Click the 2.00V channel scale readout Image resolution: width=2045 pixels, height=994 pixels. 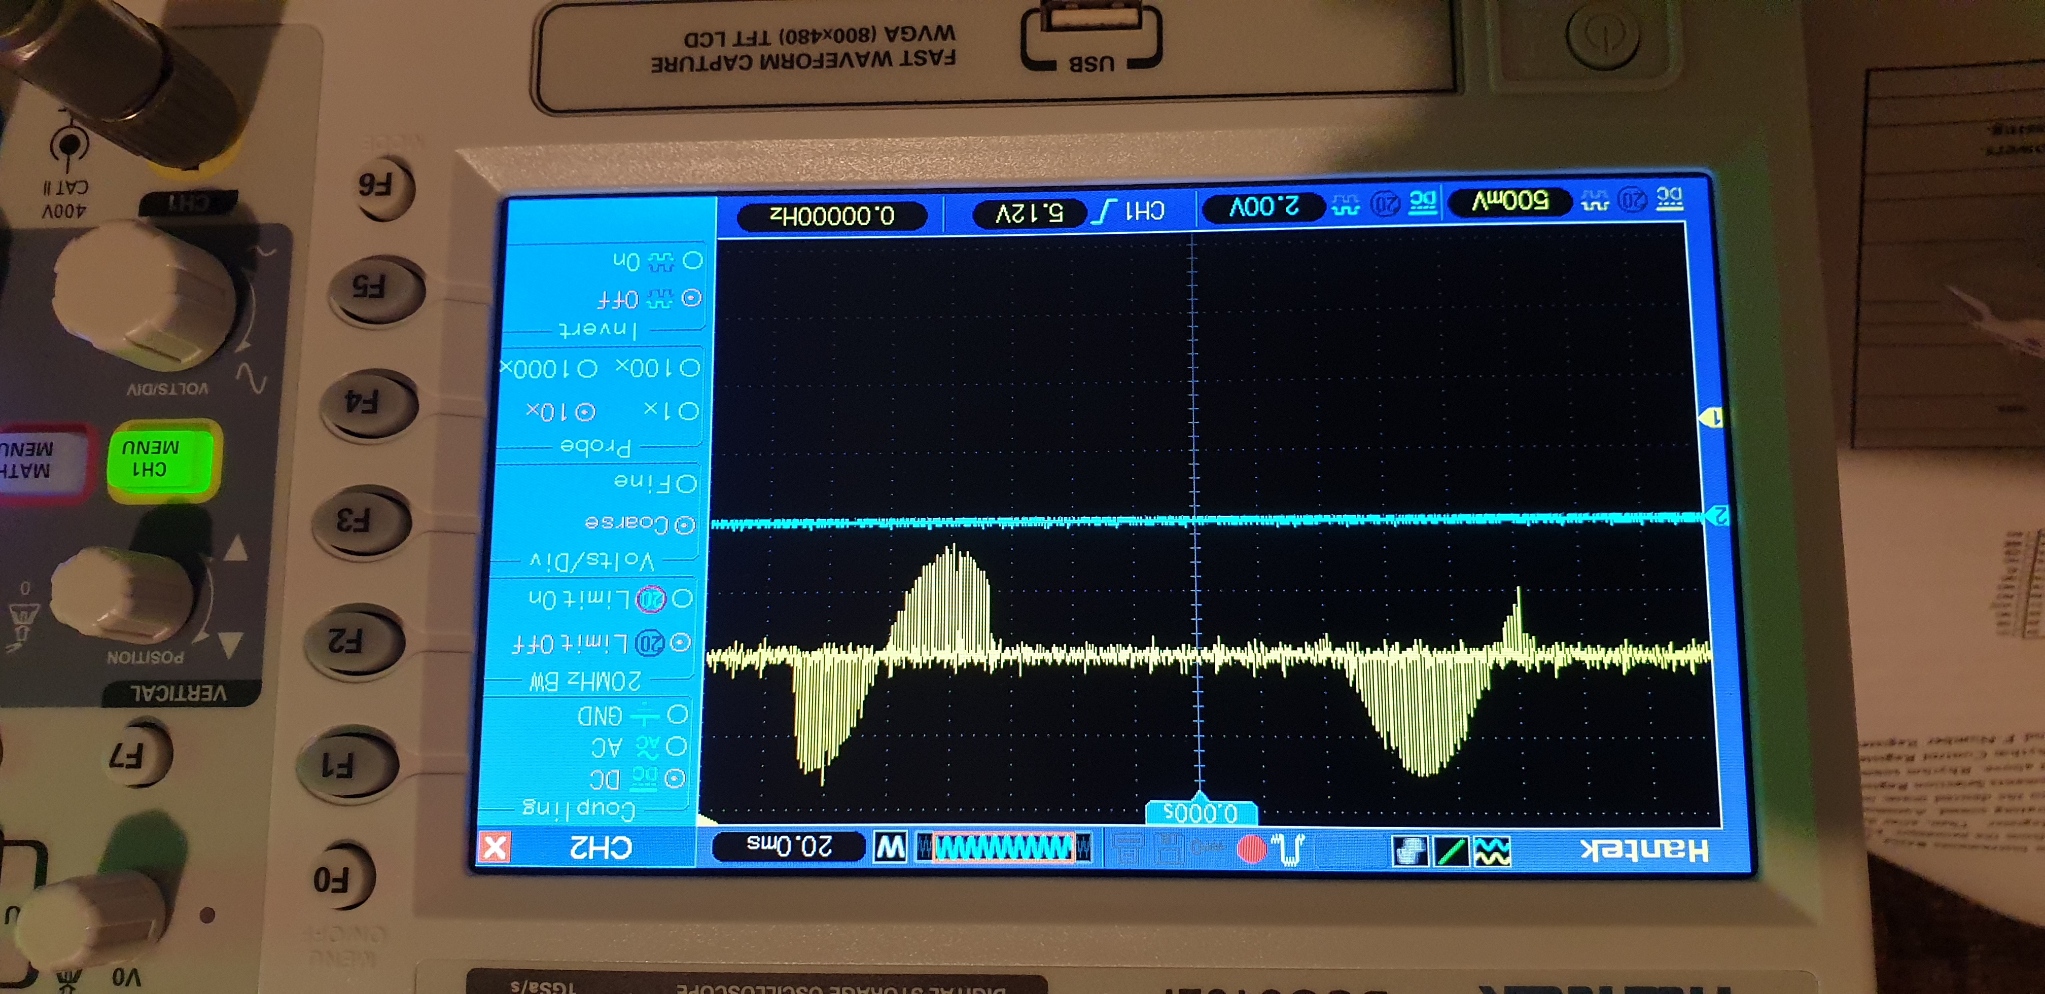click(x=1264, y=206)
